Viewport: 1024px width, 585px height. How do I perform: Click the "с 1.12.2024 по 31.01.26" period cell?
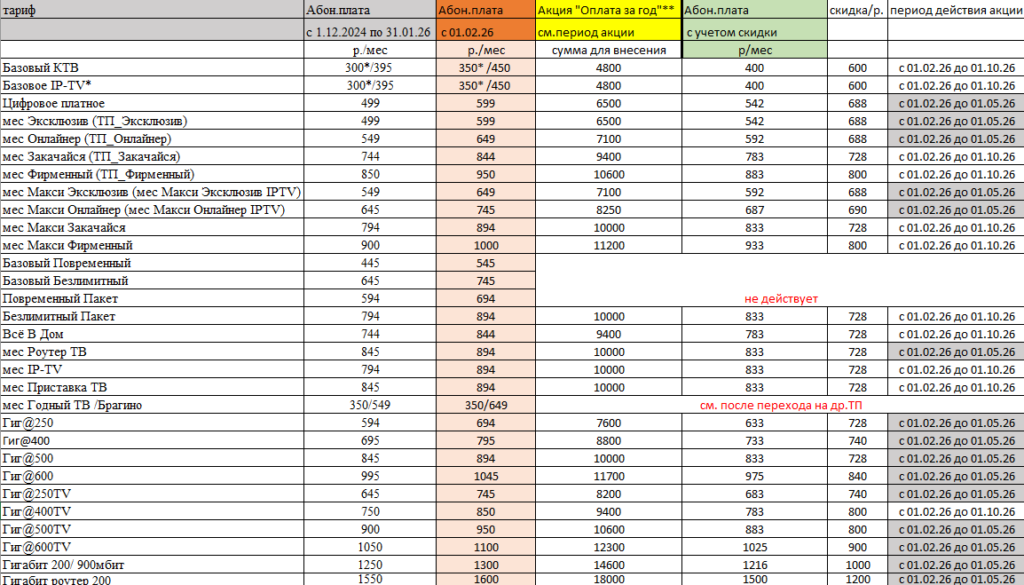(368, 32)
